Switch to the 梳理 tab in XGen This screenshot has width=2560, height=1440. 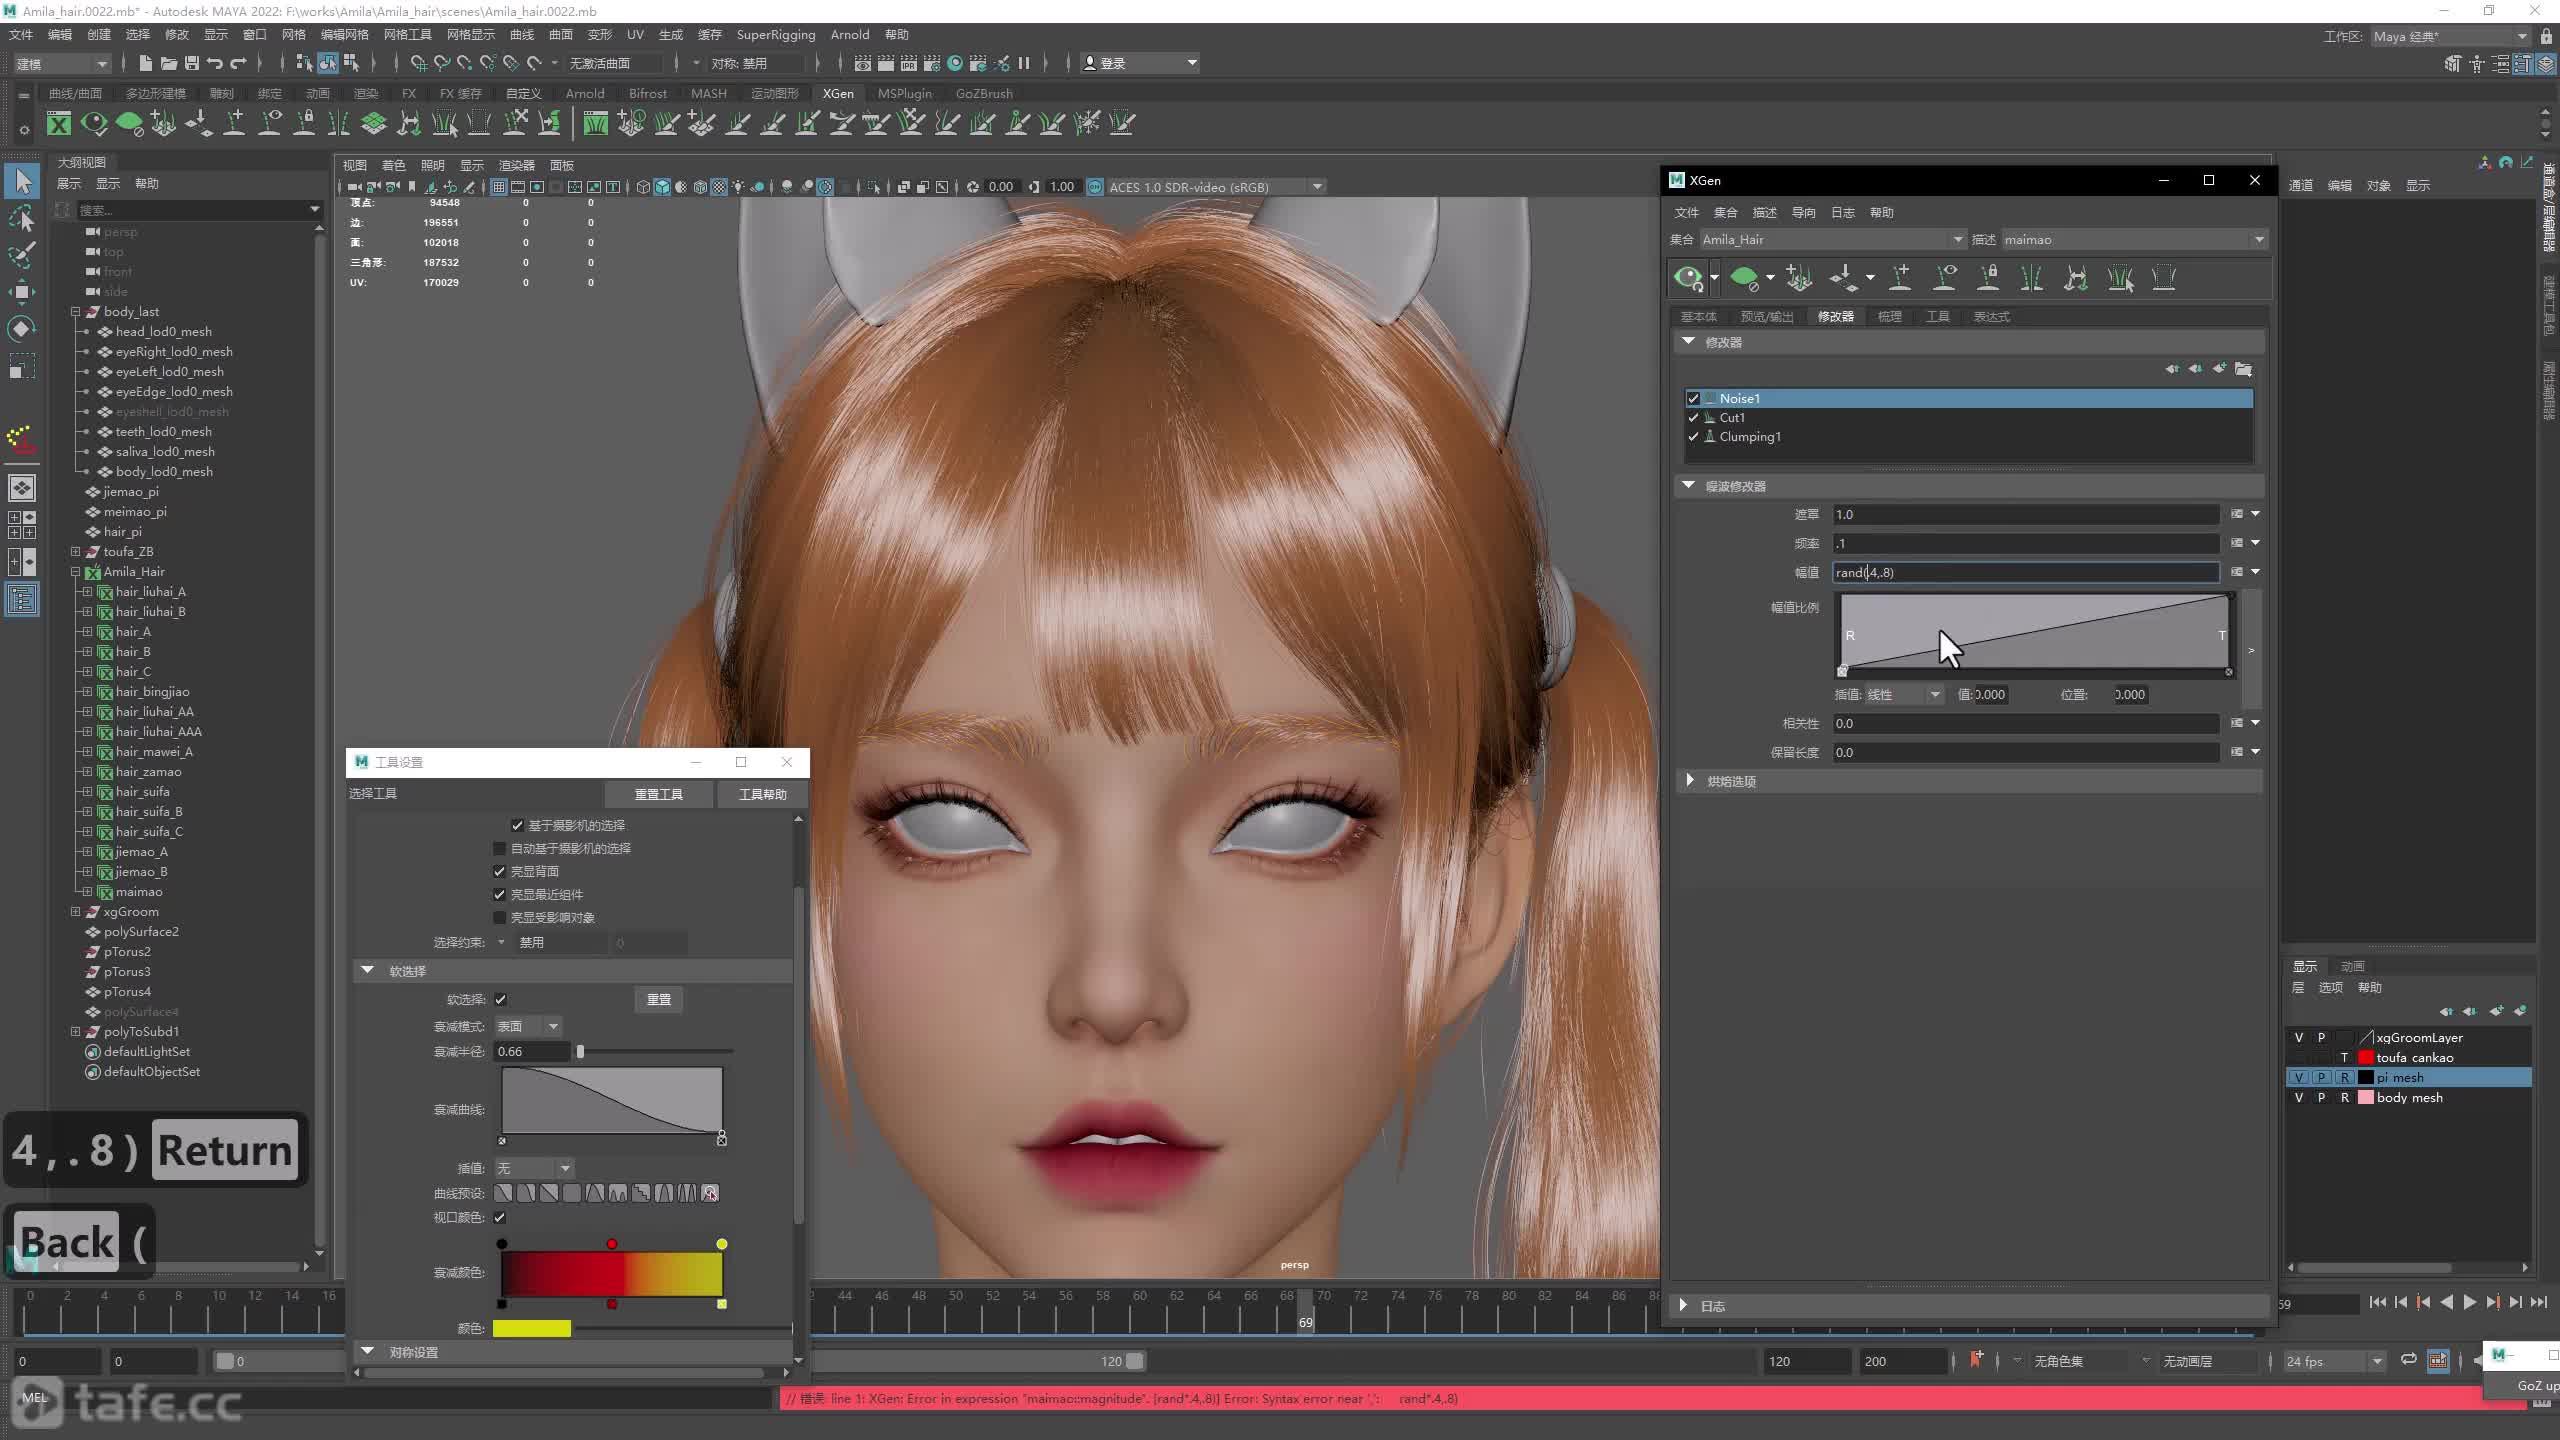pos(1889,316)
